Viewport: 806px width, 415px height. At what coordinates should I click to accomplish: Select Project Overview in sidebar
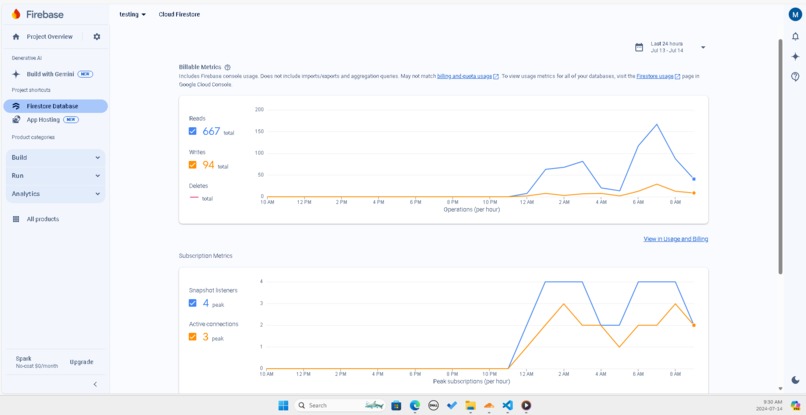(x=50, y=37)
